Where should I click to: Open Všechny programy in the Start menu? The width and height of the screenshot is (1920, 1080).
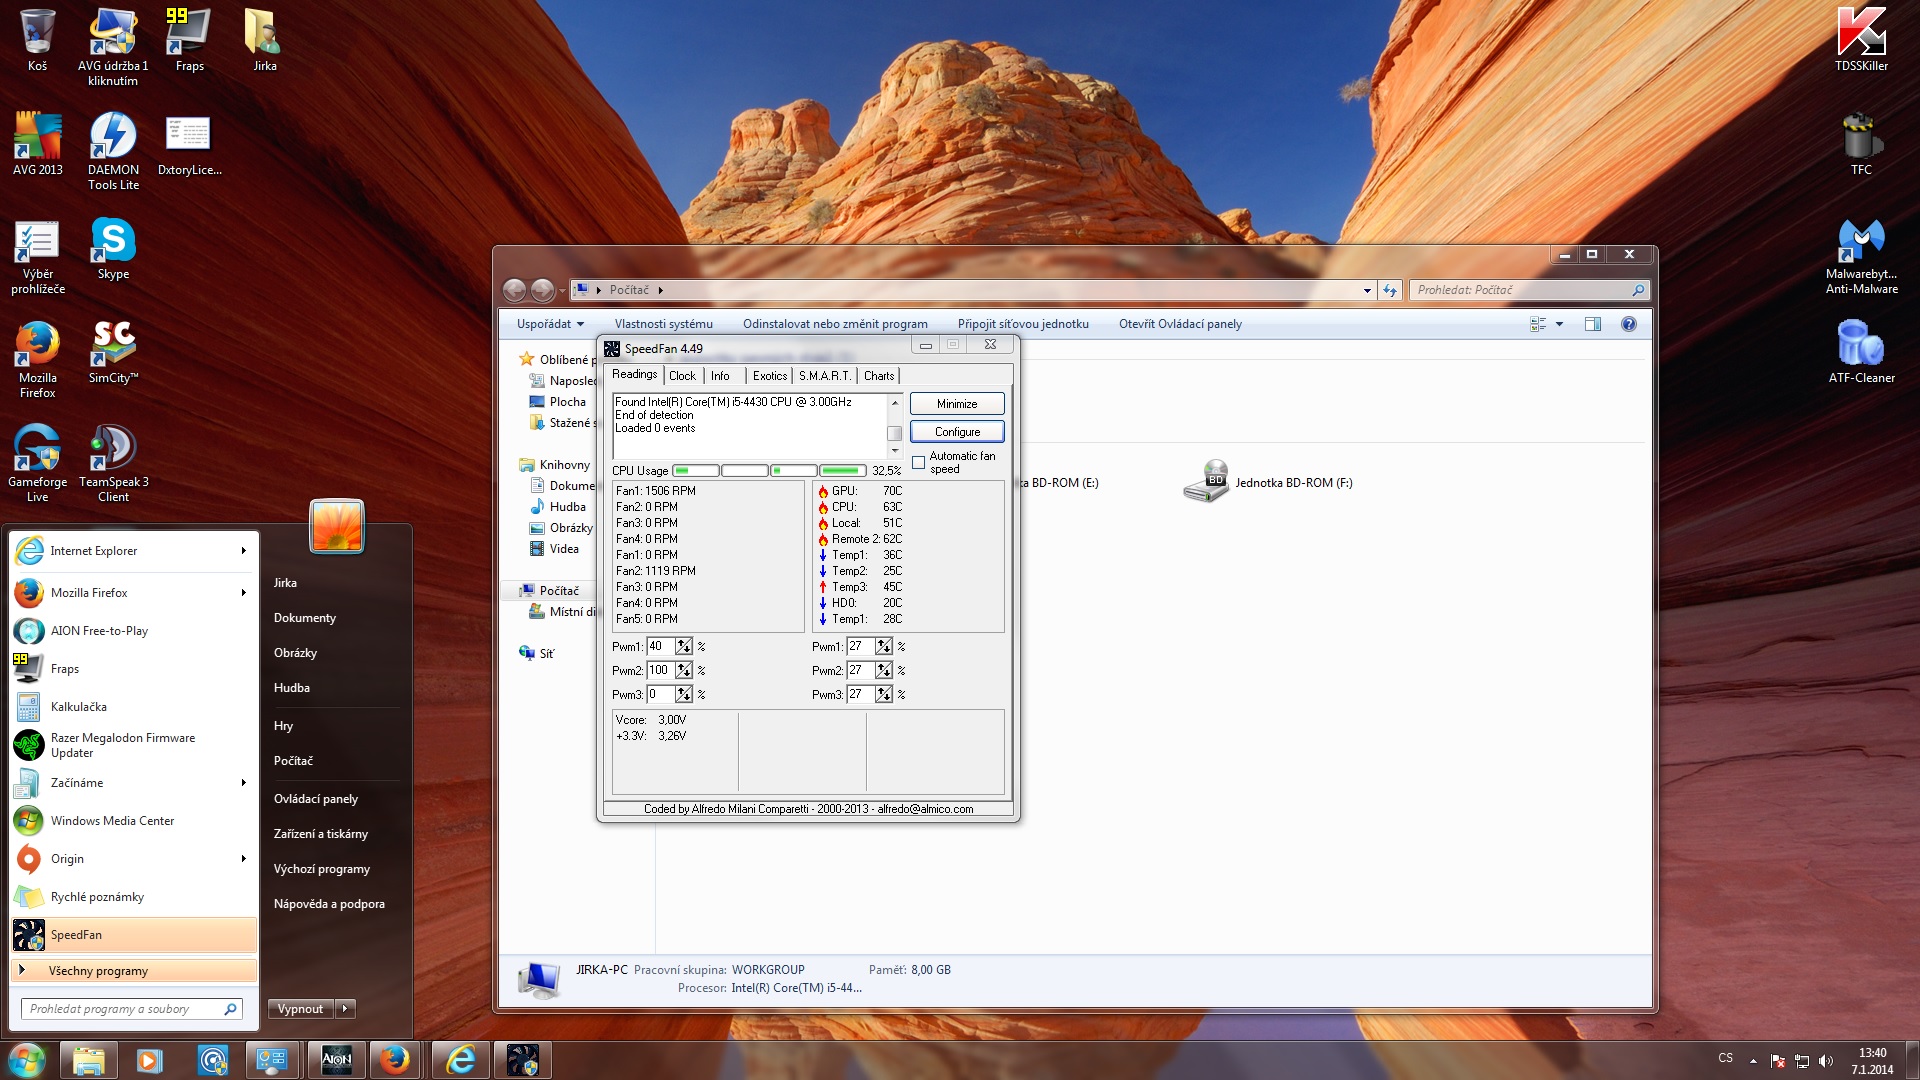pyautogui.click(x=98, y=971)
